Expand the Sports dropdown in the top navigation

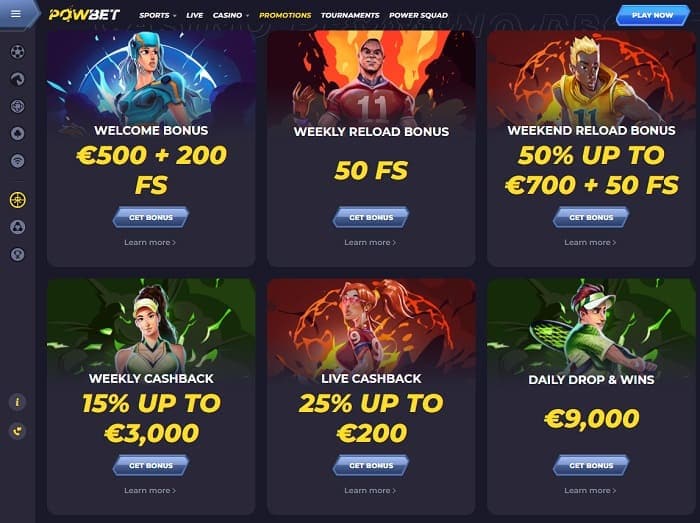point(158,15)
